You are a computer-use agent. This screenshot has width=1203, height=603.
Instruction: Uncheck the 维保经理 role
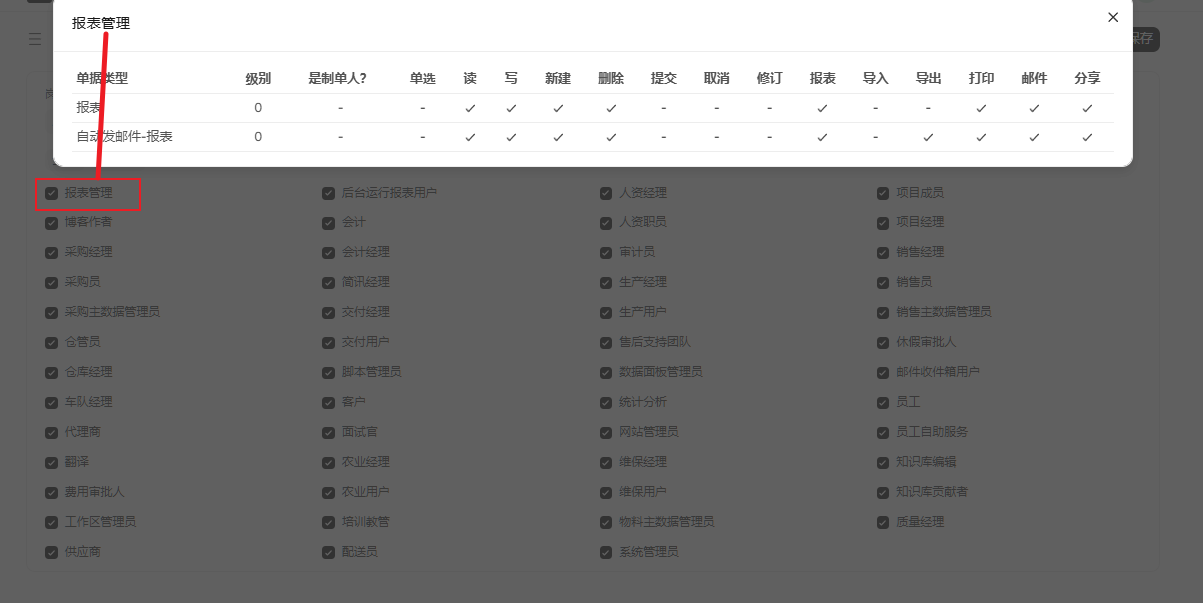coord(606,462)
